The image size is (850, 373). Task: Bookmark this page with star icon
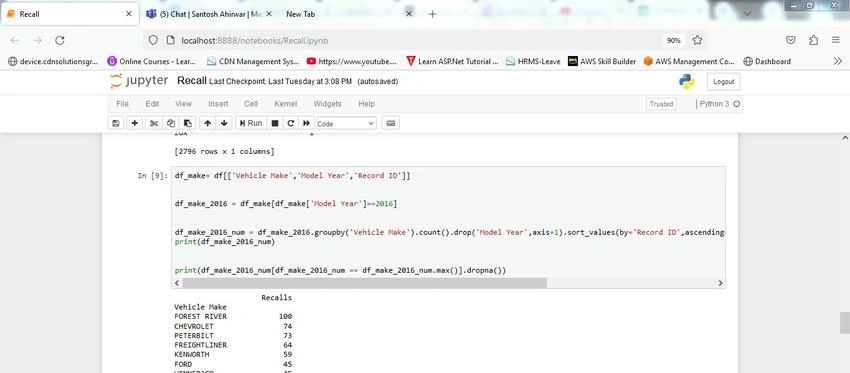coord(697,40)
